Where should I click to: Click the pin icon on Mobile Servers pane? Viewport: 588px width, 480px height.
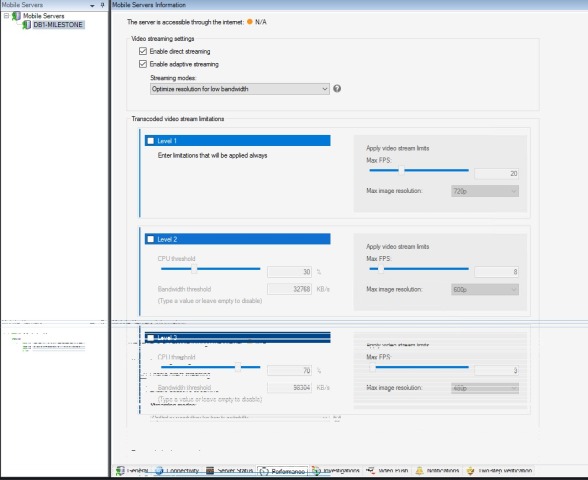click(102, 5)
